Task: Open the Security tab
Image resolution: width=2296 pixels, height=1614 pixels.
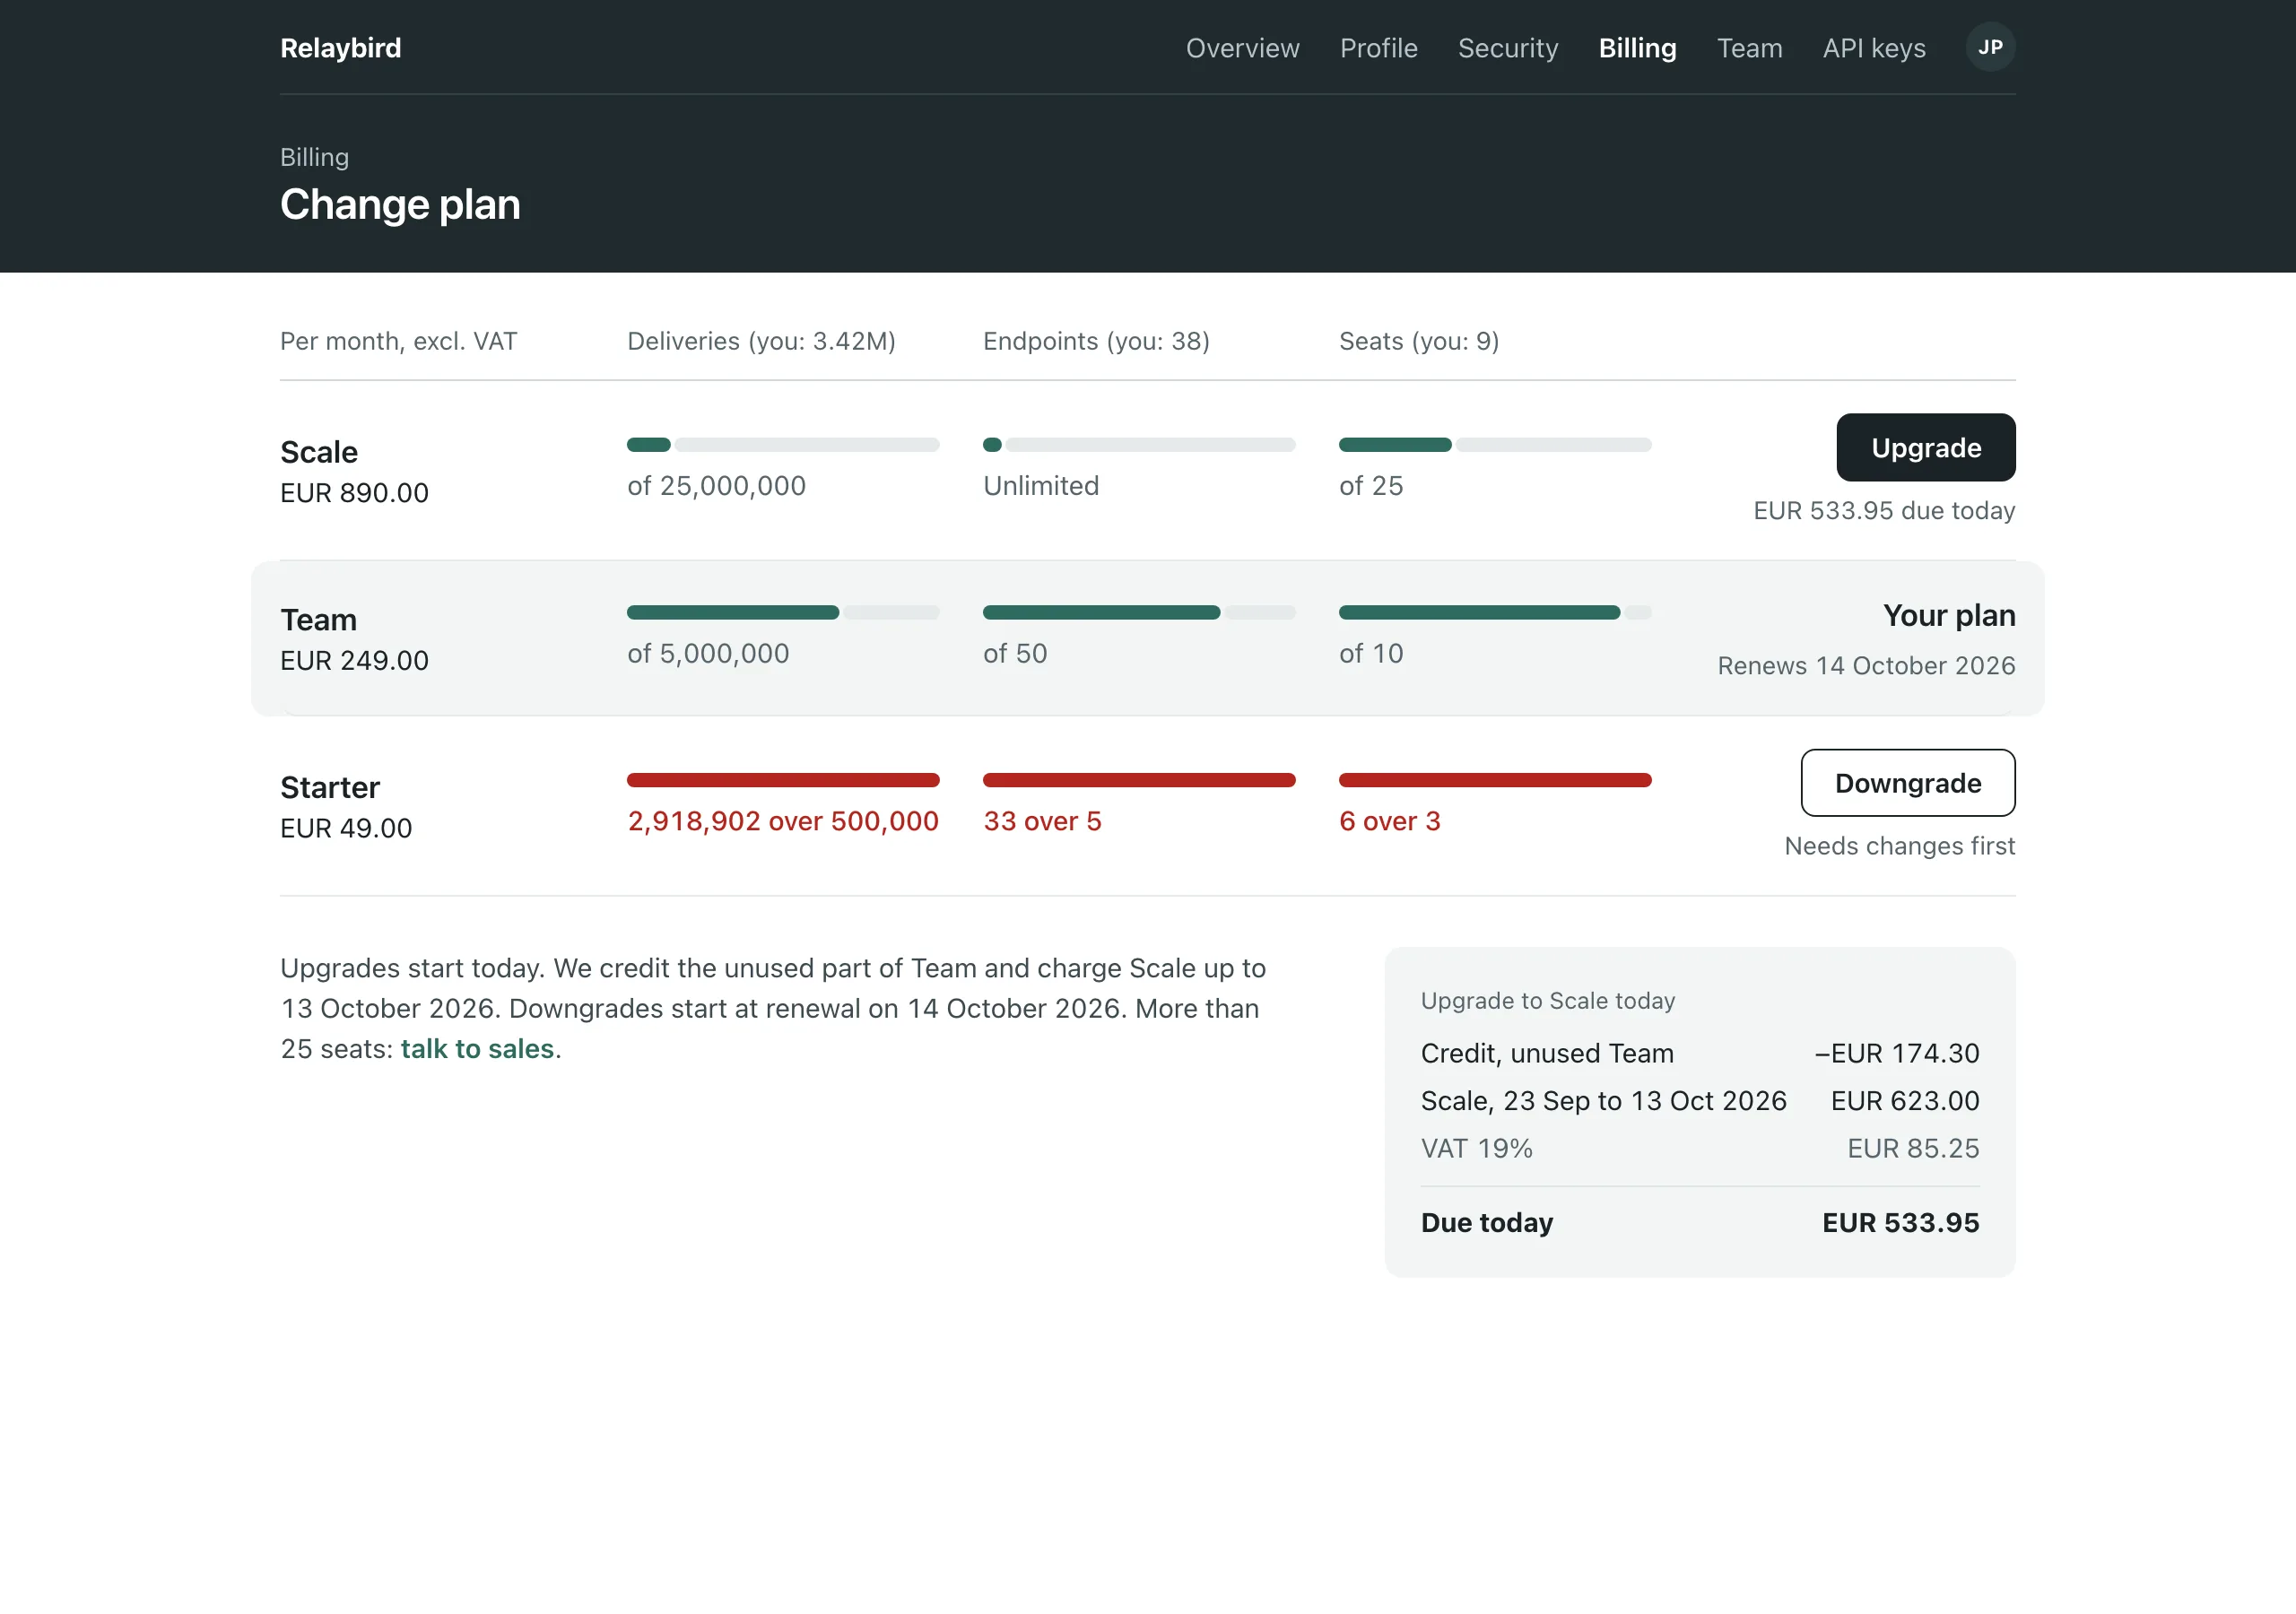Action: 1508,48
